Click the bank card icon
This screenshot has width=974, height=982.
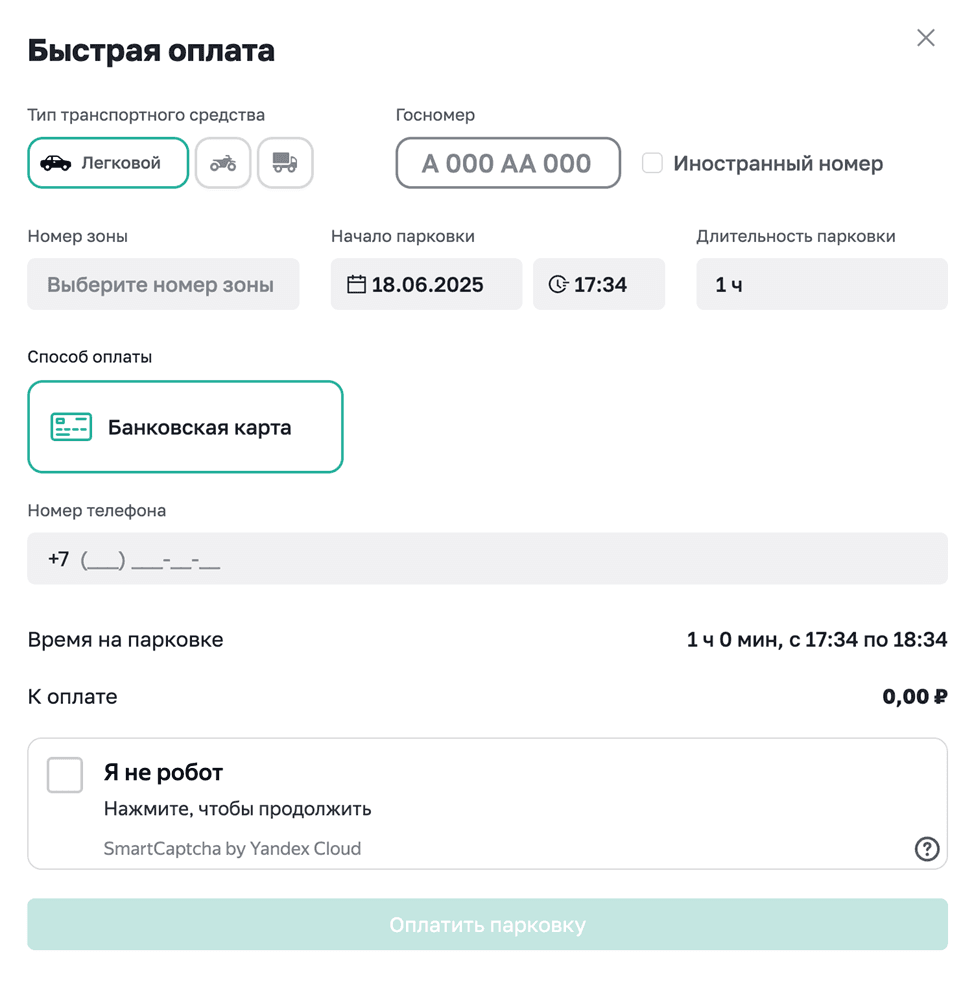(x=71, y=427)
